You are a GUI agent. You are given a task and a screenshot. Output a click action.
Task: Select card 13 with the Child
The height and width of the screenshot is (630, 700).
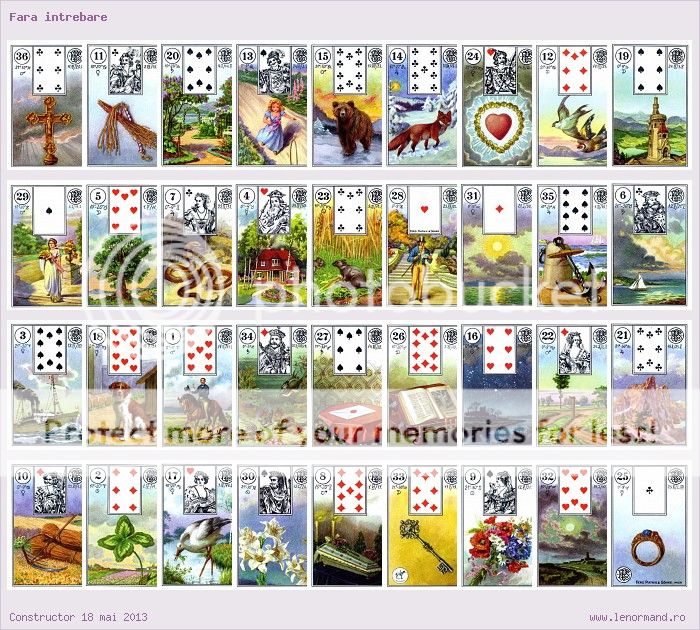[x=272, y=105]
